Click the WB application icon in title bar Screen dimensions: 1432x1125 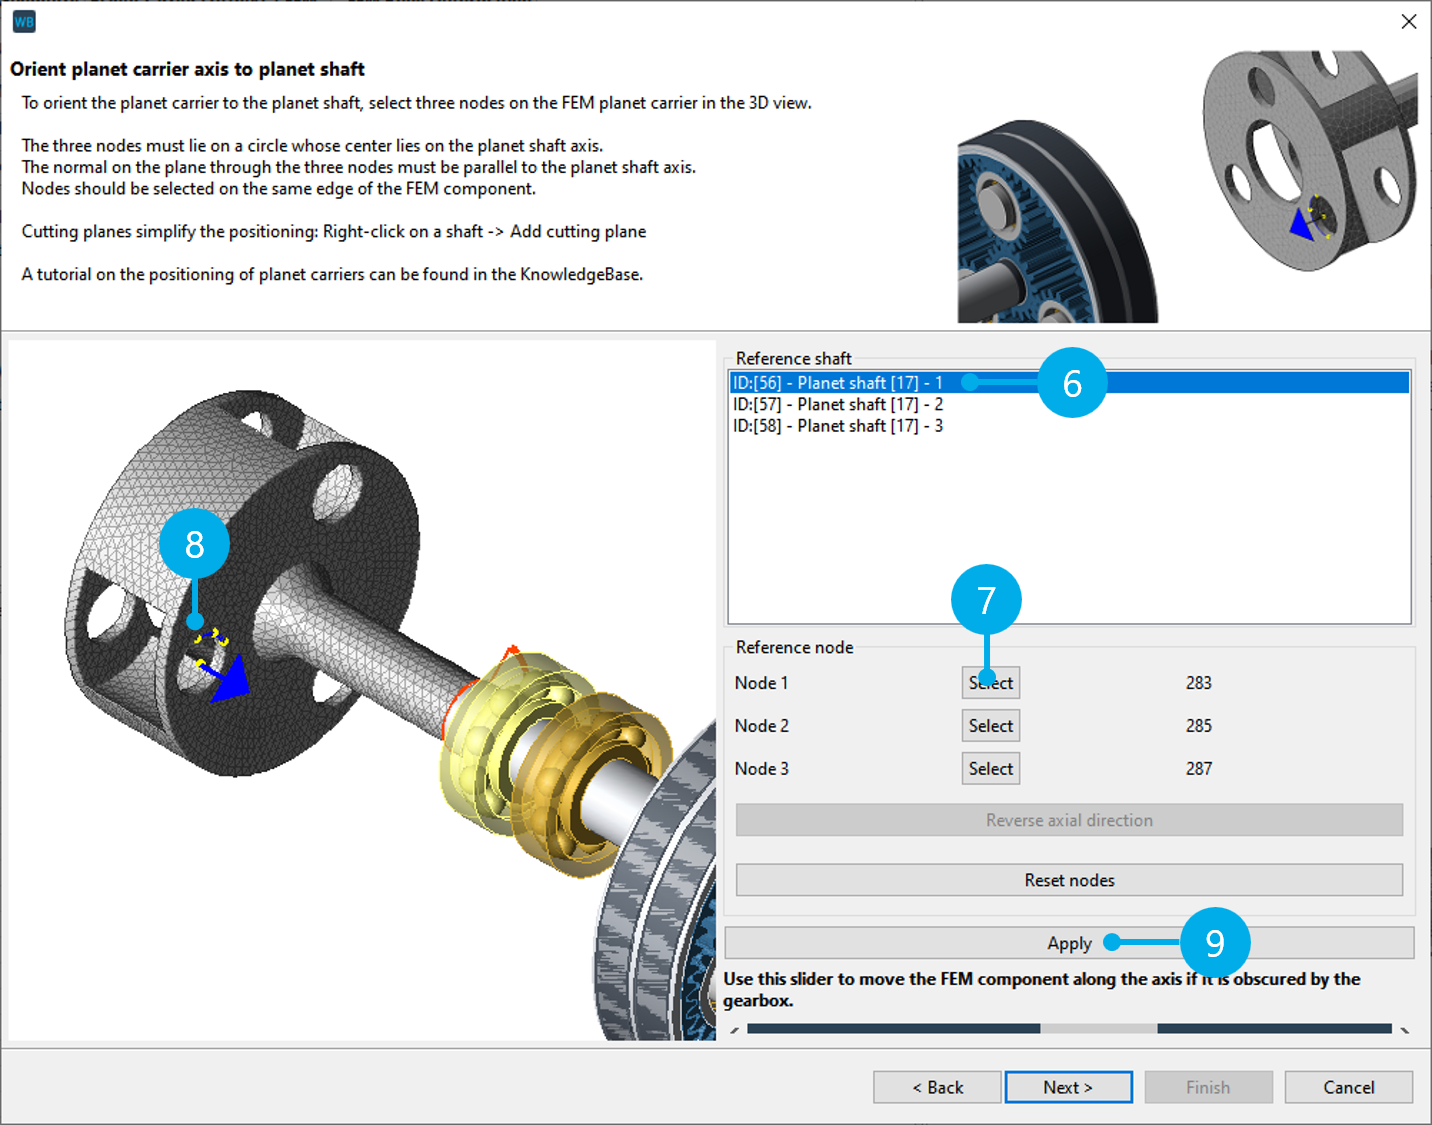tap(24, 21)
